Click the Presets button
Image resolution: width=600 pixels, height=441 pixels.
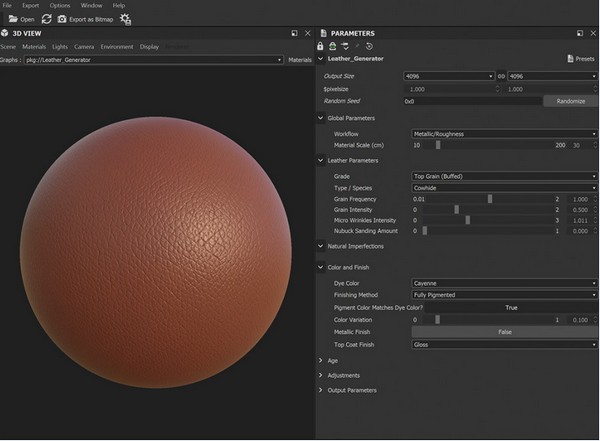click(580, 59)
